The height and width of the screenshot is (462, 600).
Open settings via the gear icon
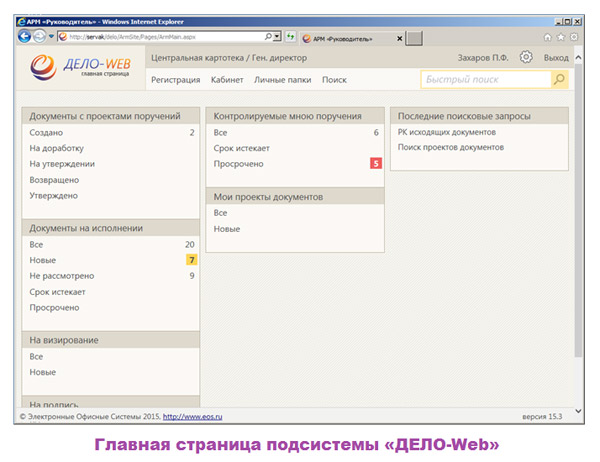point(526,57)
